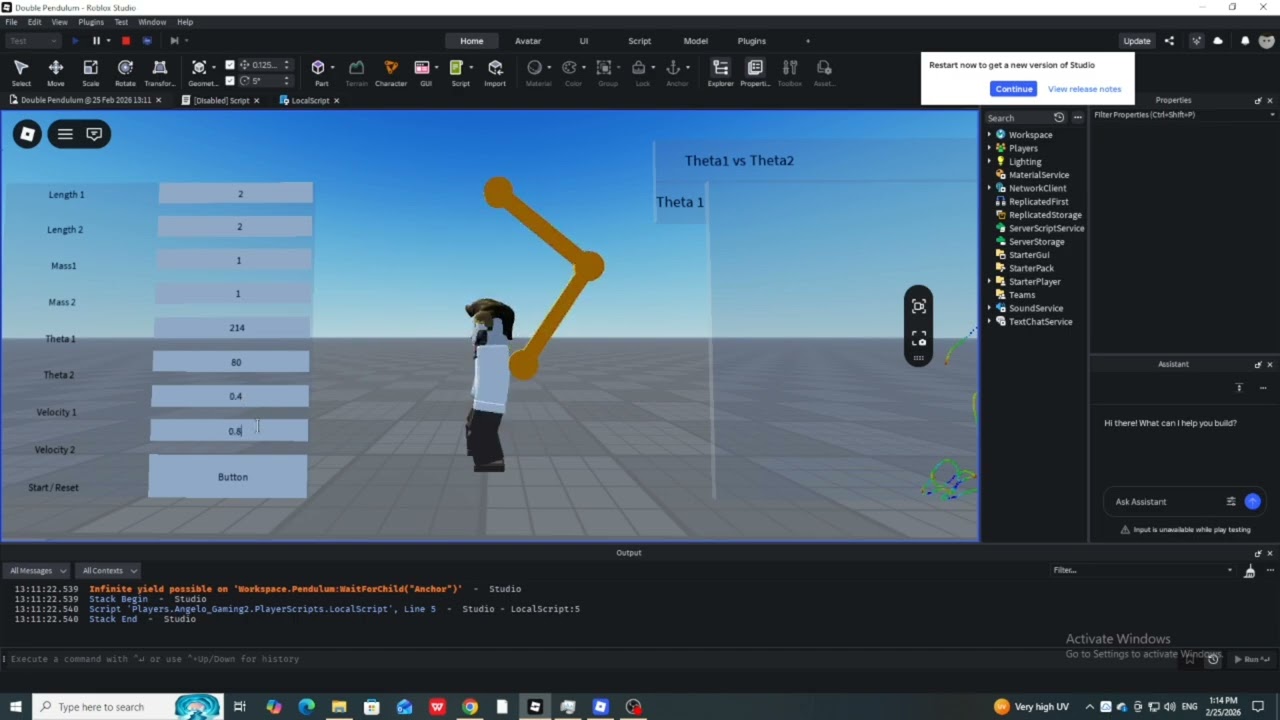This screenshot has height=720, width=1280.
Task: Activate the Move tool
Action: click(x=56, y=71)
